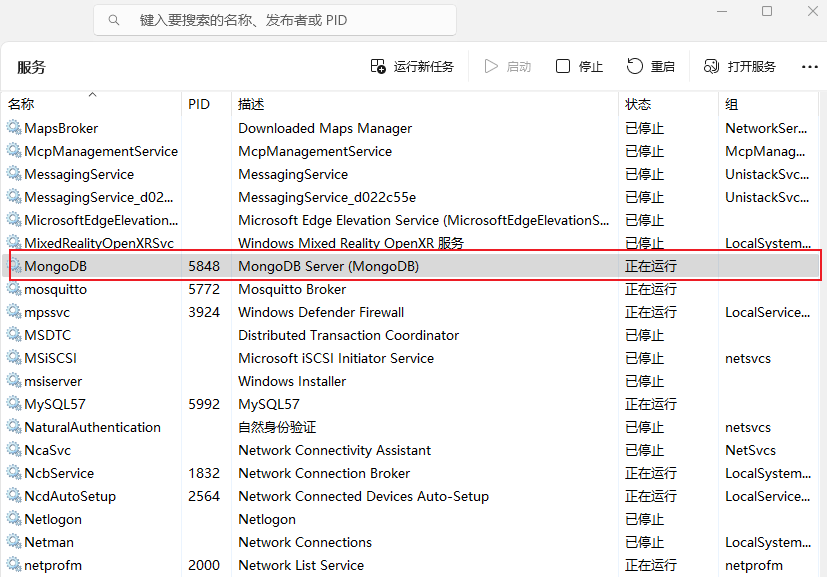Click 'Downloaded Maps Manager' description

click(x=325, y=128)
